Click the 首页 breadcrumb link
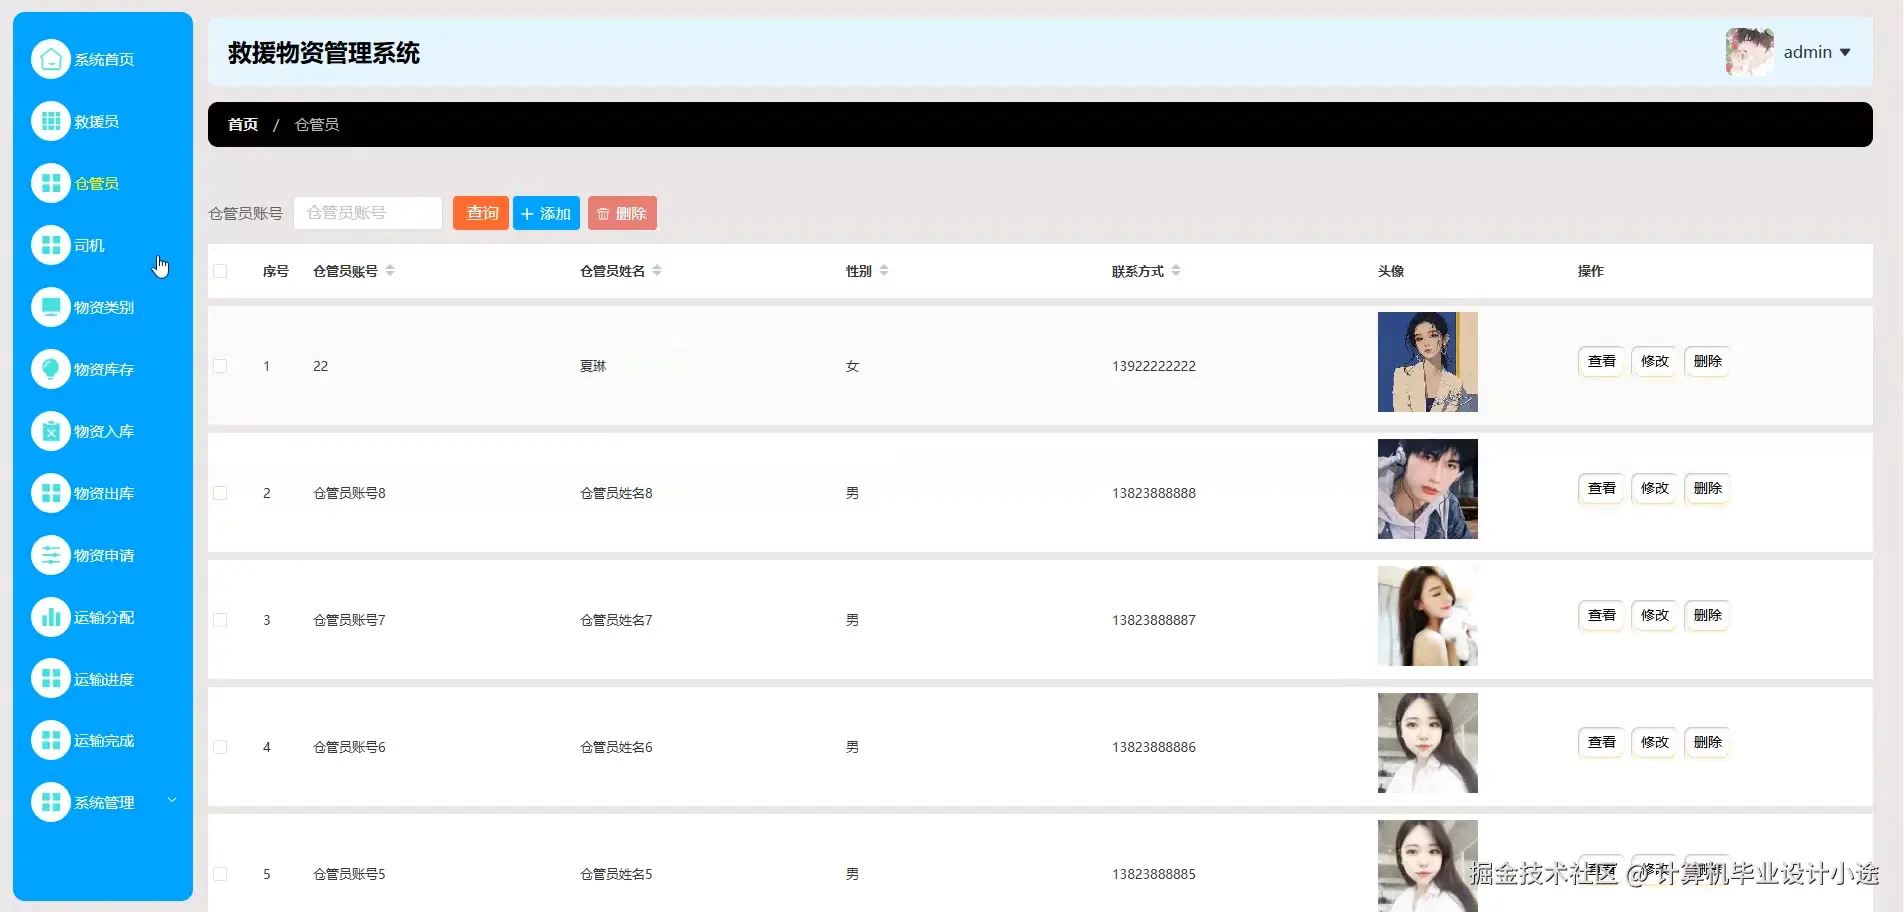Viewport: 1904px width, 912px height. coord(243,124)
